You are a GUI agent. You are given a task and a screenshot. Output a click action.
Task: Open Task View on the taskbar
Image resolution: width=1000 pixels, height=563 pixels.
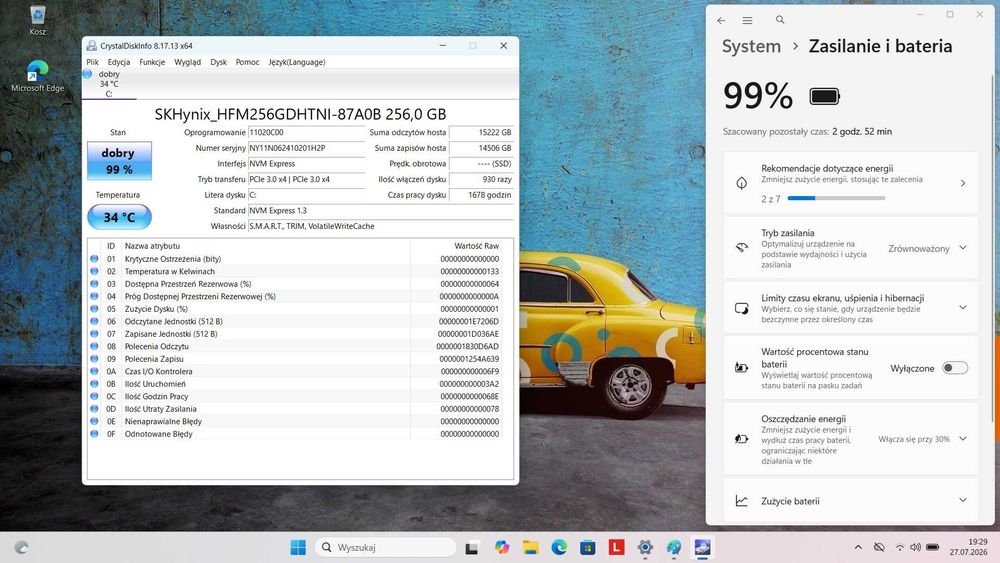[472, 547]
